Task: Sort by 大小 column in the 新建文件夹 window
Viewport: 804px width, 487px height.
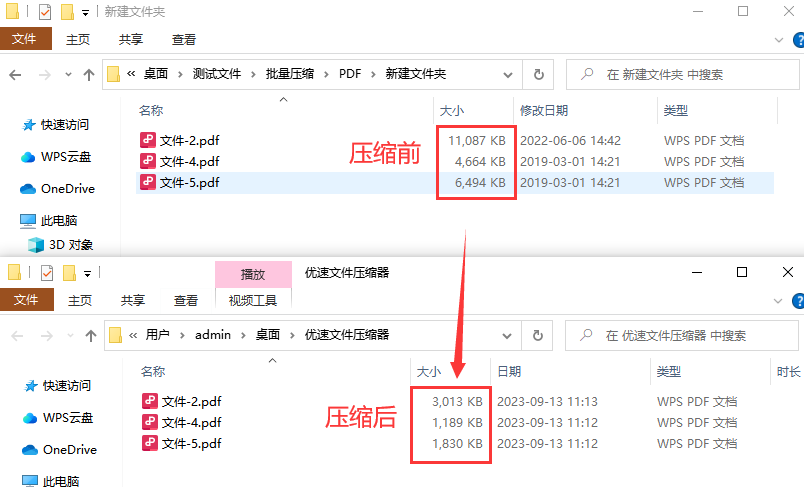Action: 452,111
